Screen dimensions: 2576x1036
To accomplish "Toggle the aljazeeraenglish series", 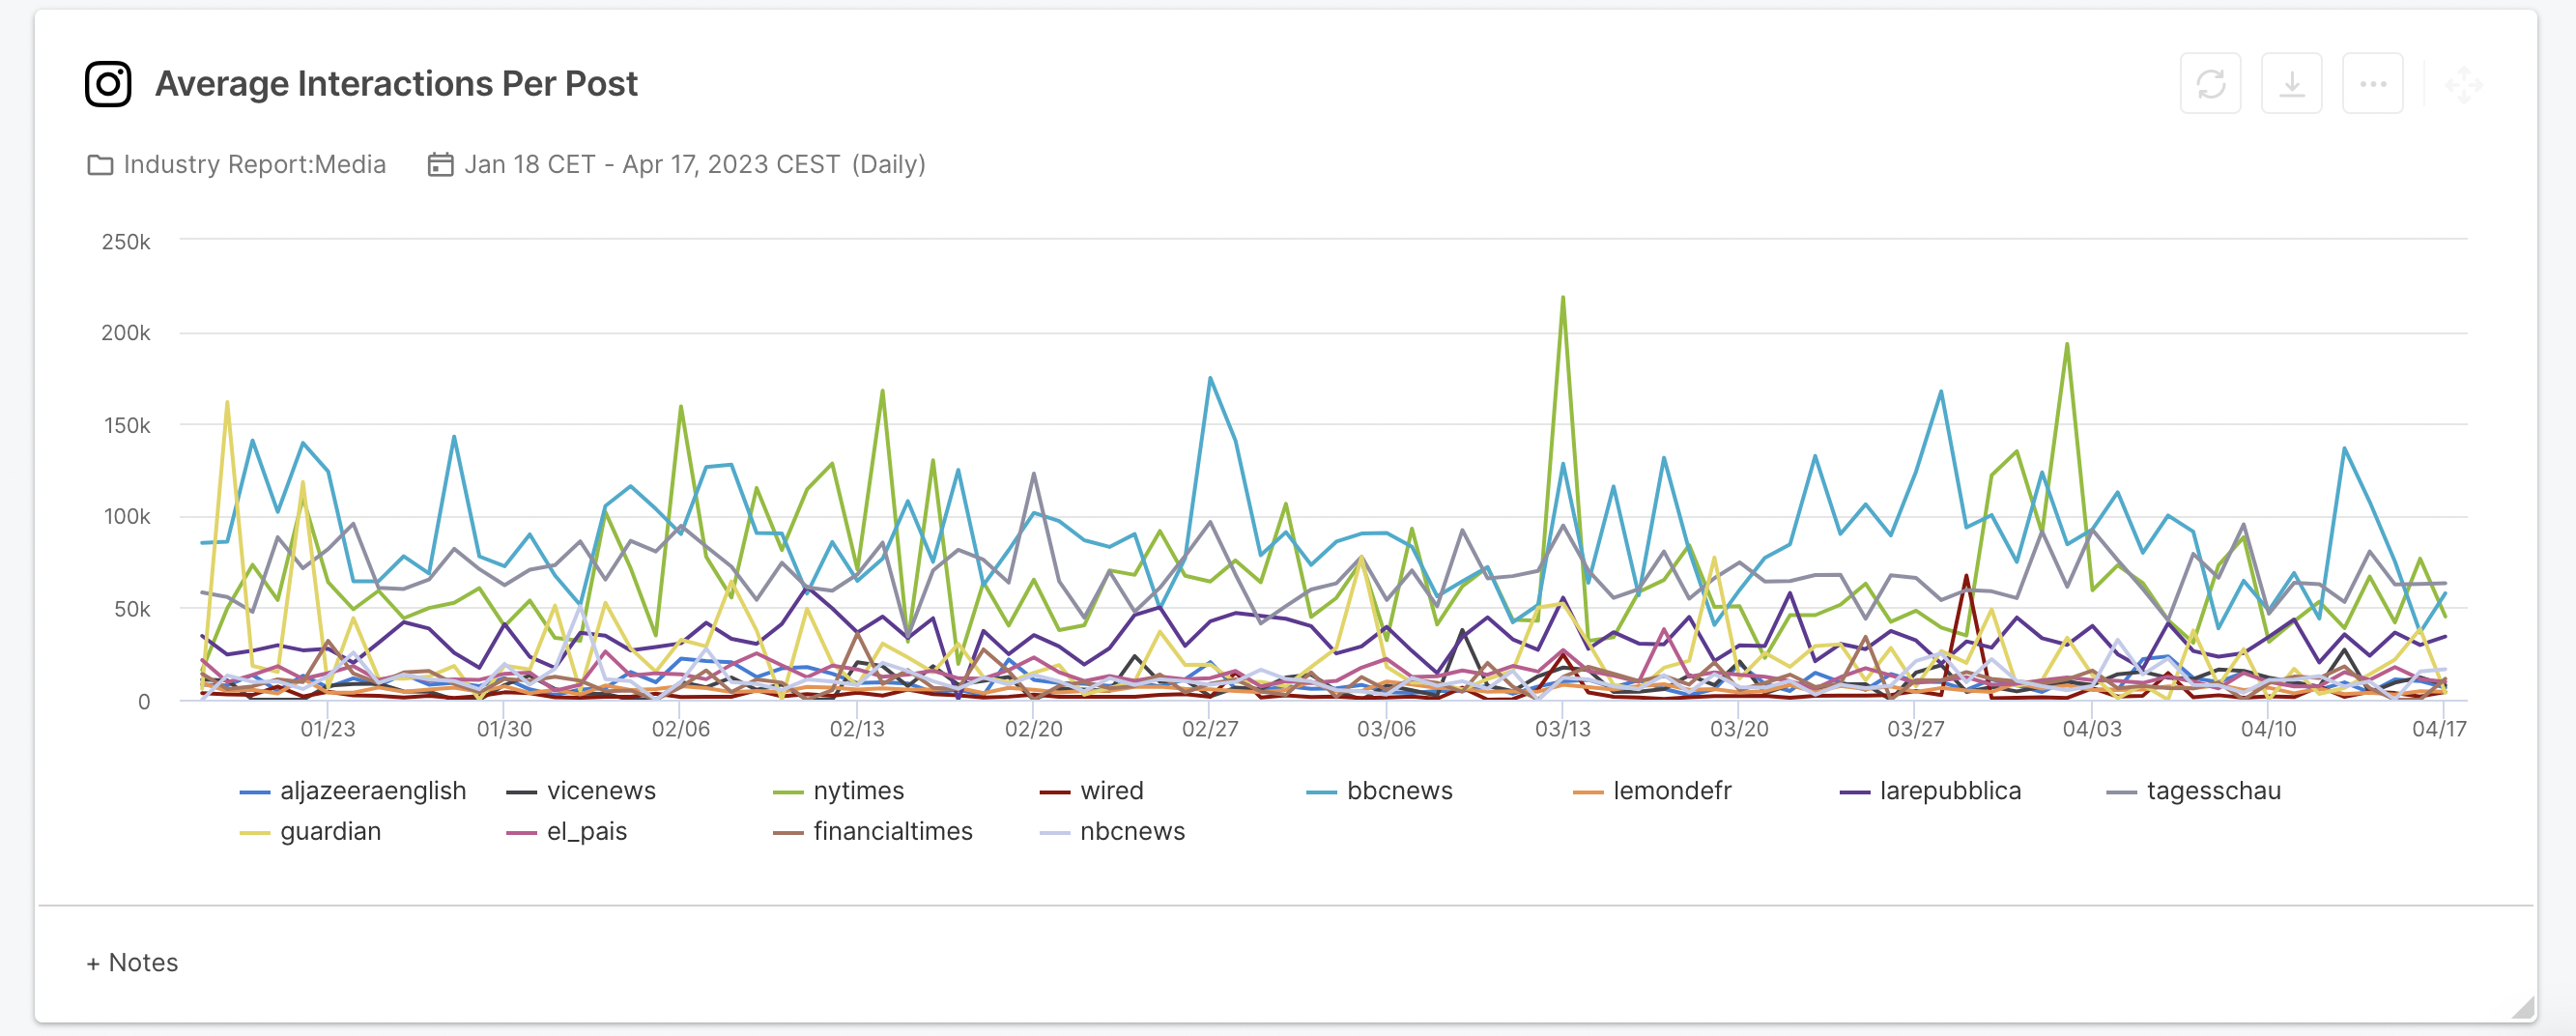I will pos(372,790).
